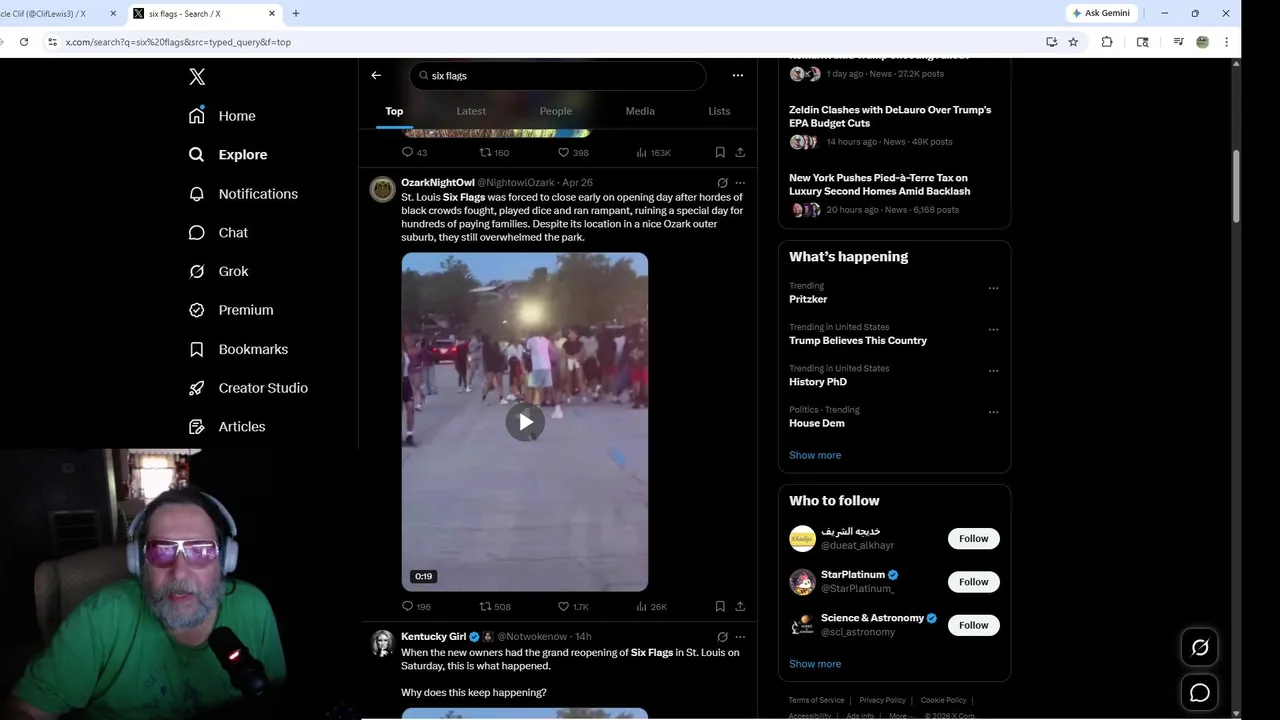Screen dimensions: 1280x720
Task: Open the Pritzker trending topic
Action: coord(808,299)
